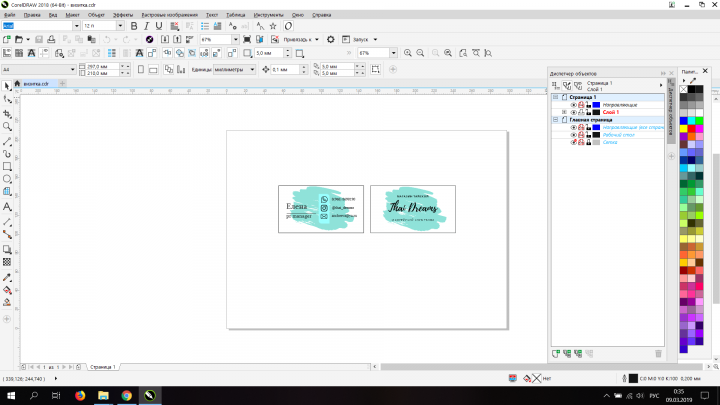
Task: Click the nudge distance 0,1 мм field
Action: (285, 69)
